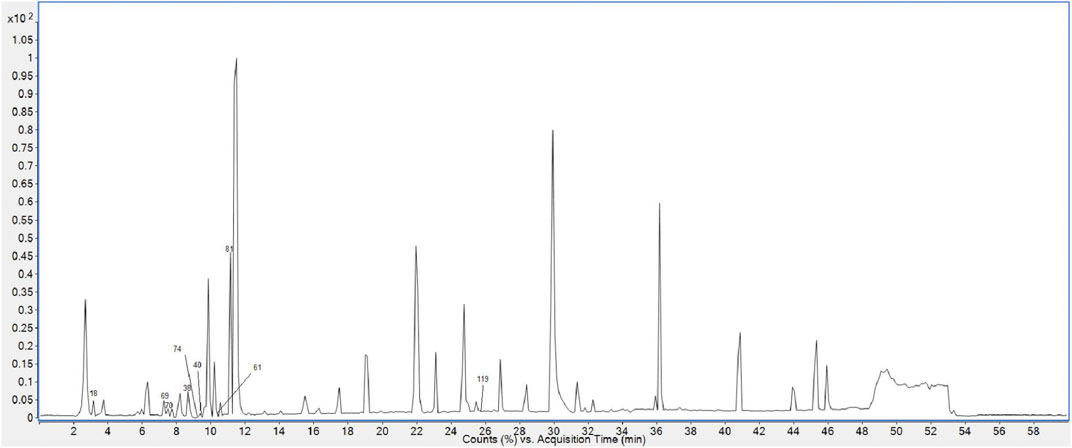Click the x-axis tick value 58
The height and width of the screenshot is (448, 1072).
[x=1034, y=431]
